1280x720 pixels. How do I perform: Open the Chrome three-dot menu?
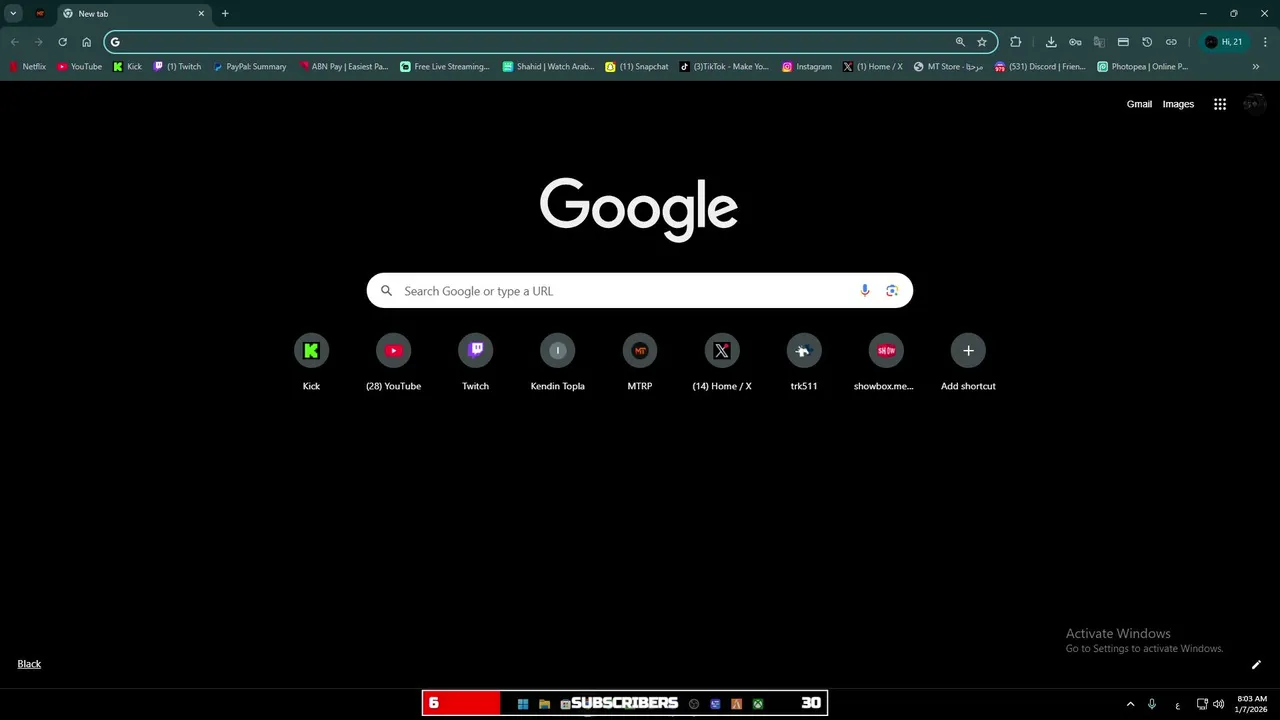click(1265, 42)
